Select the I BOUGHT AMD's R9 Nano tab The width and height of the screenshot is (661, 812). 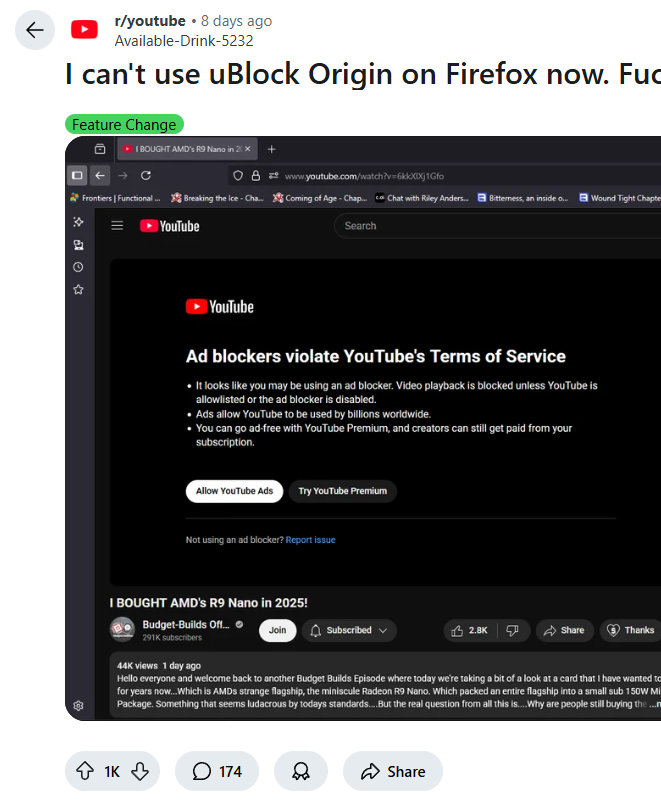(x=188, y=149)
